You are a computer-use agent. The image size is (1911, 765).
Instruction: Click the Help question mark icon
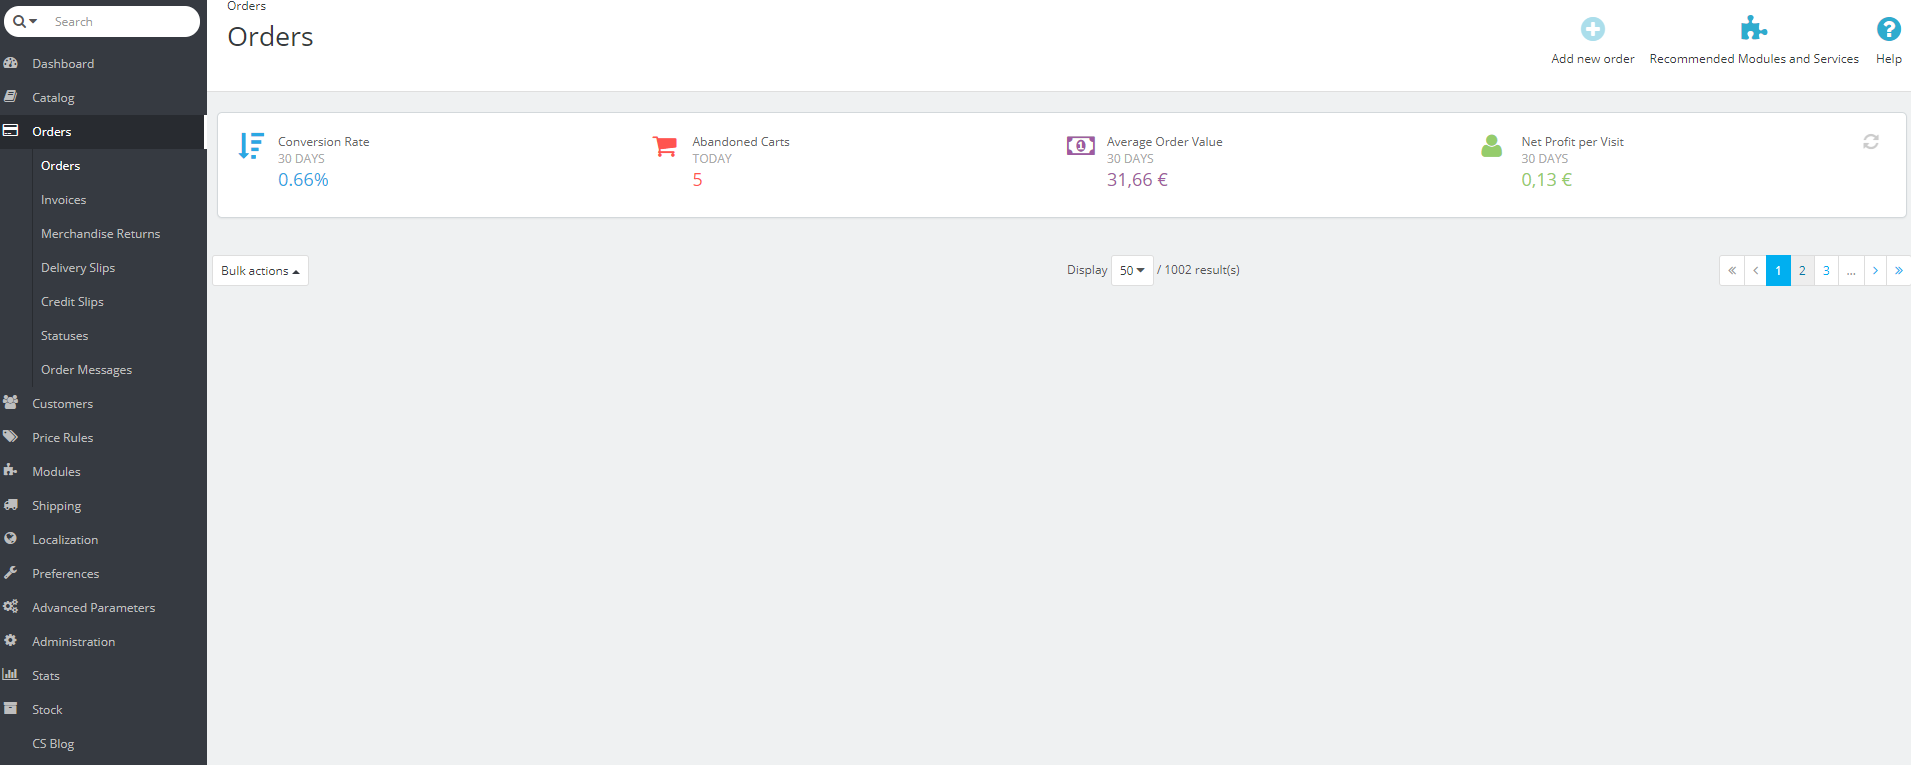point(1889,29)
